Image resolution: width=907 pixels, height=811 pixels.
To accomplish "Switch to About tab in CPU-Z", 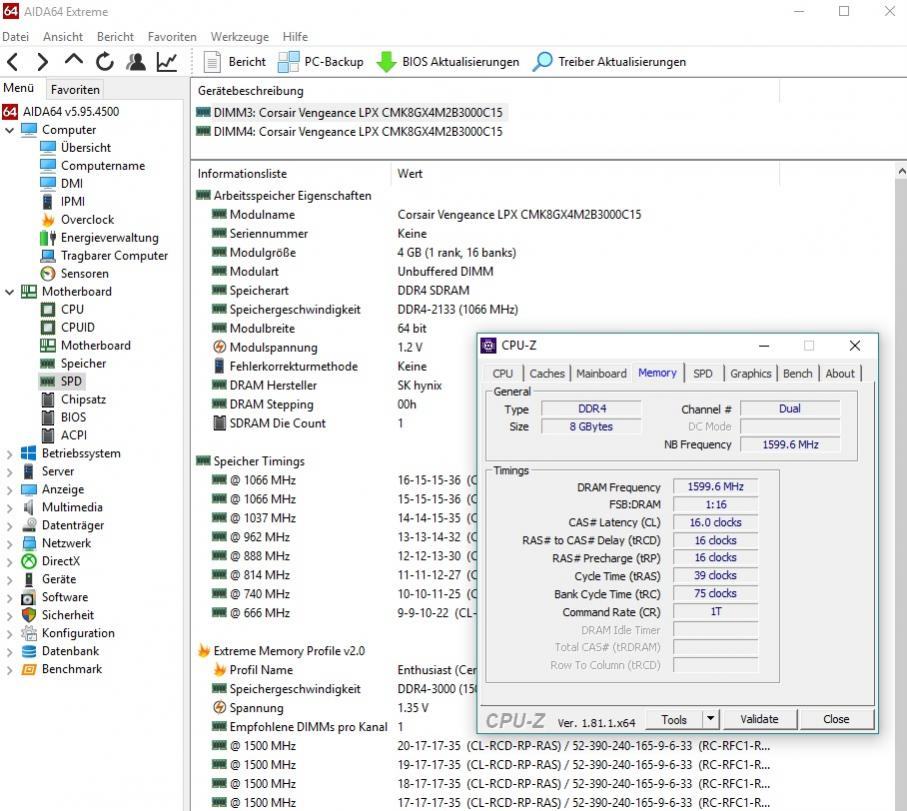I will 840,374.
